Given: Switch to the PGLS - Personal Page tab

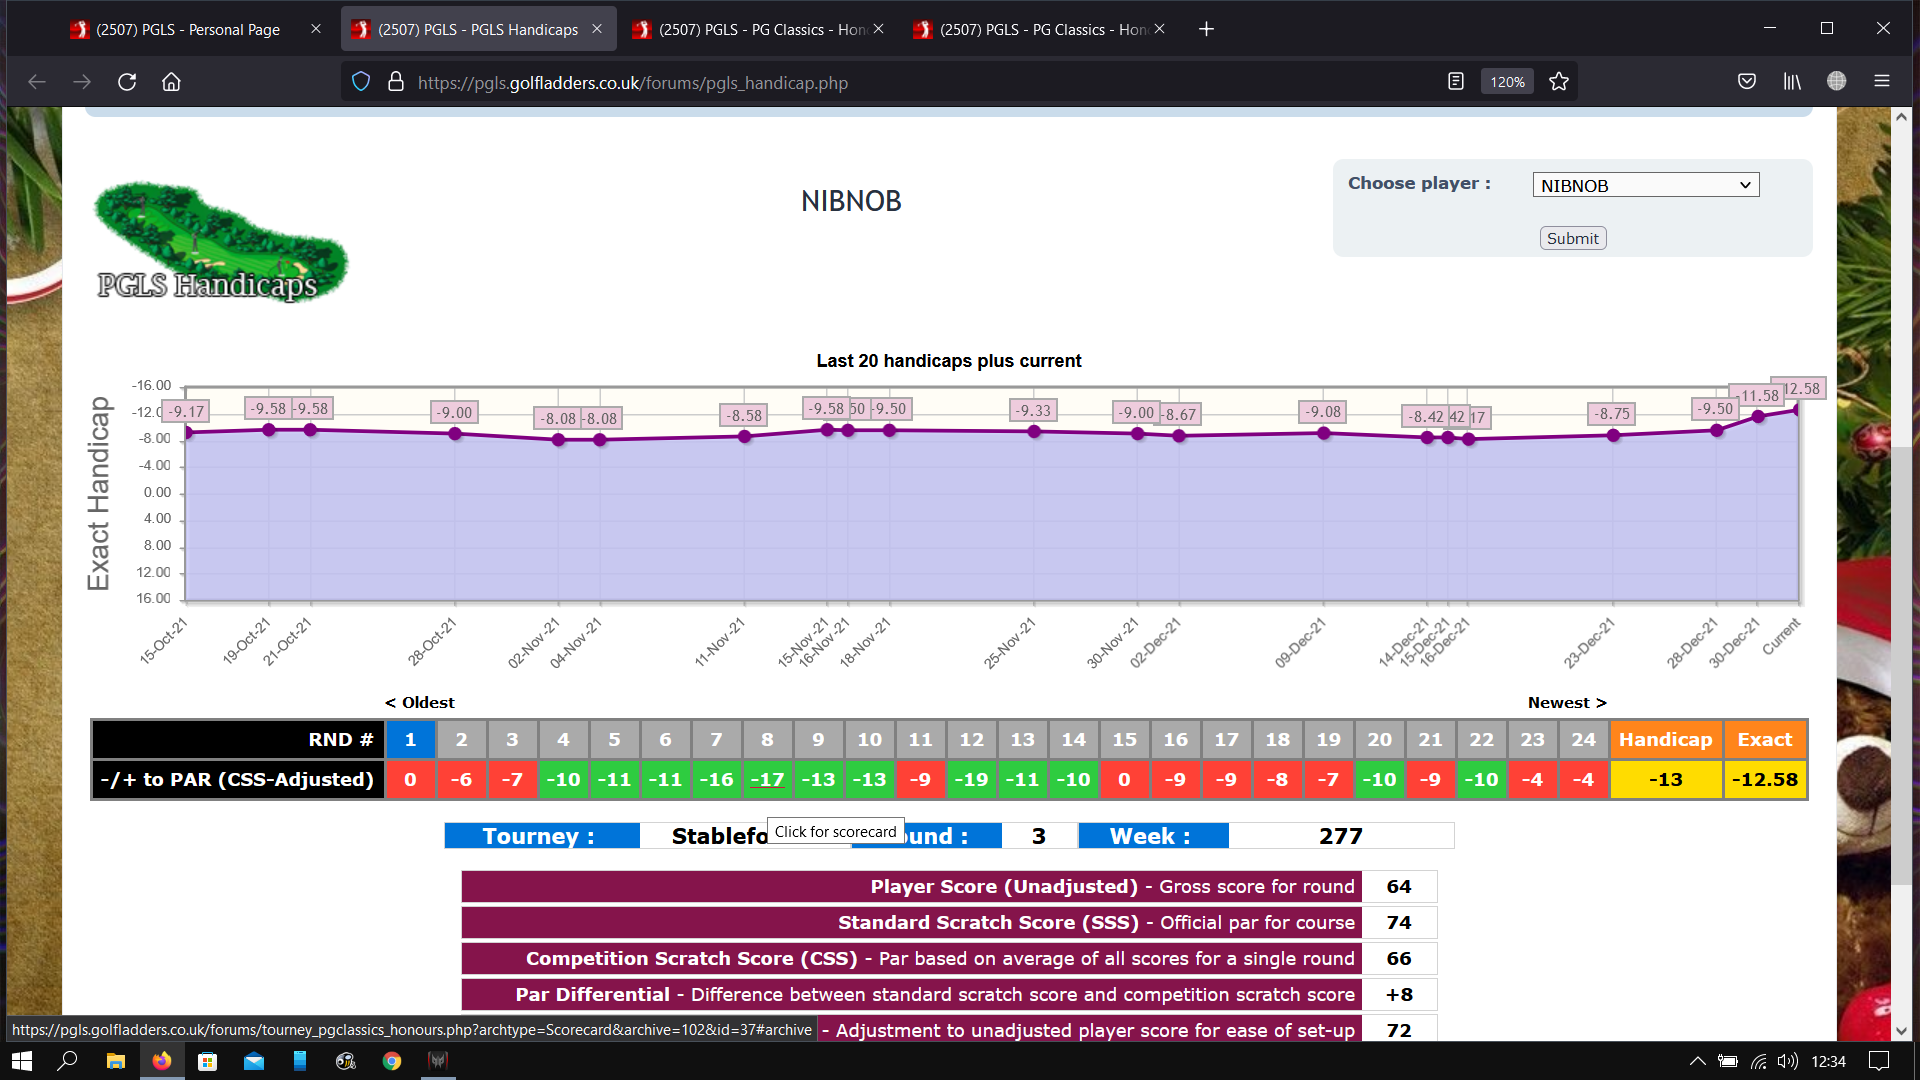Looking at the screenshot, I should pos(188,29).
